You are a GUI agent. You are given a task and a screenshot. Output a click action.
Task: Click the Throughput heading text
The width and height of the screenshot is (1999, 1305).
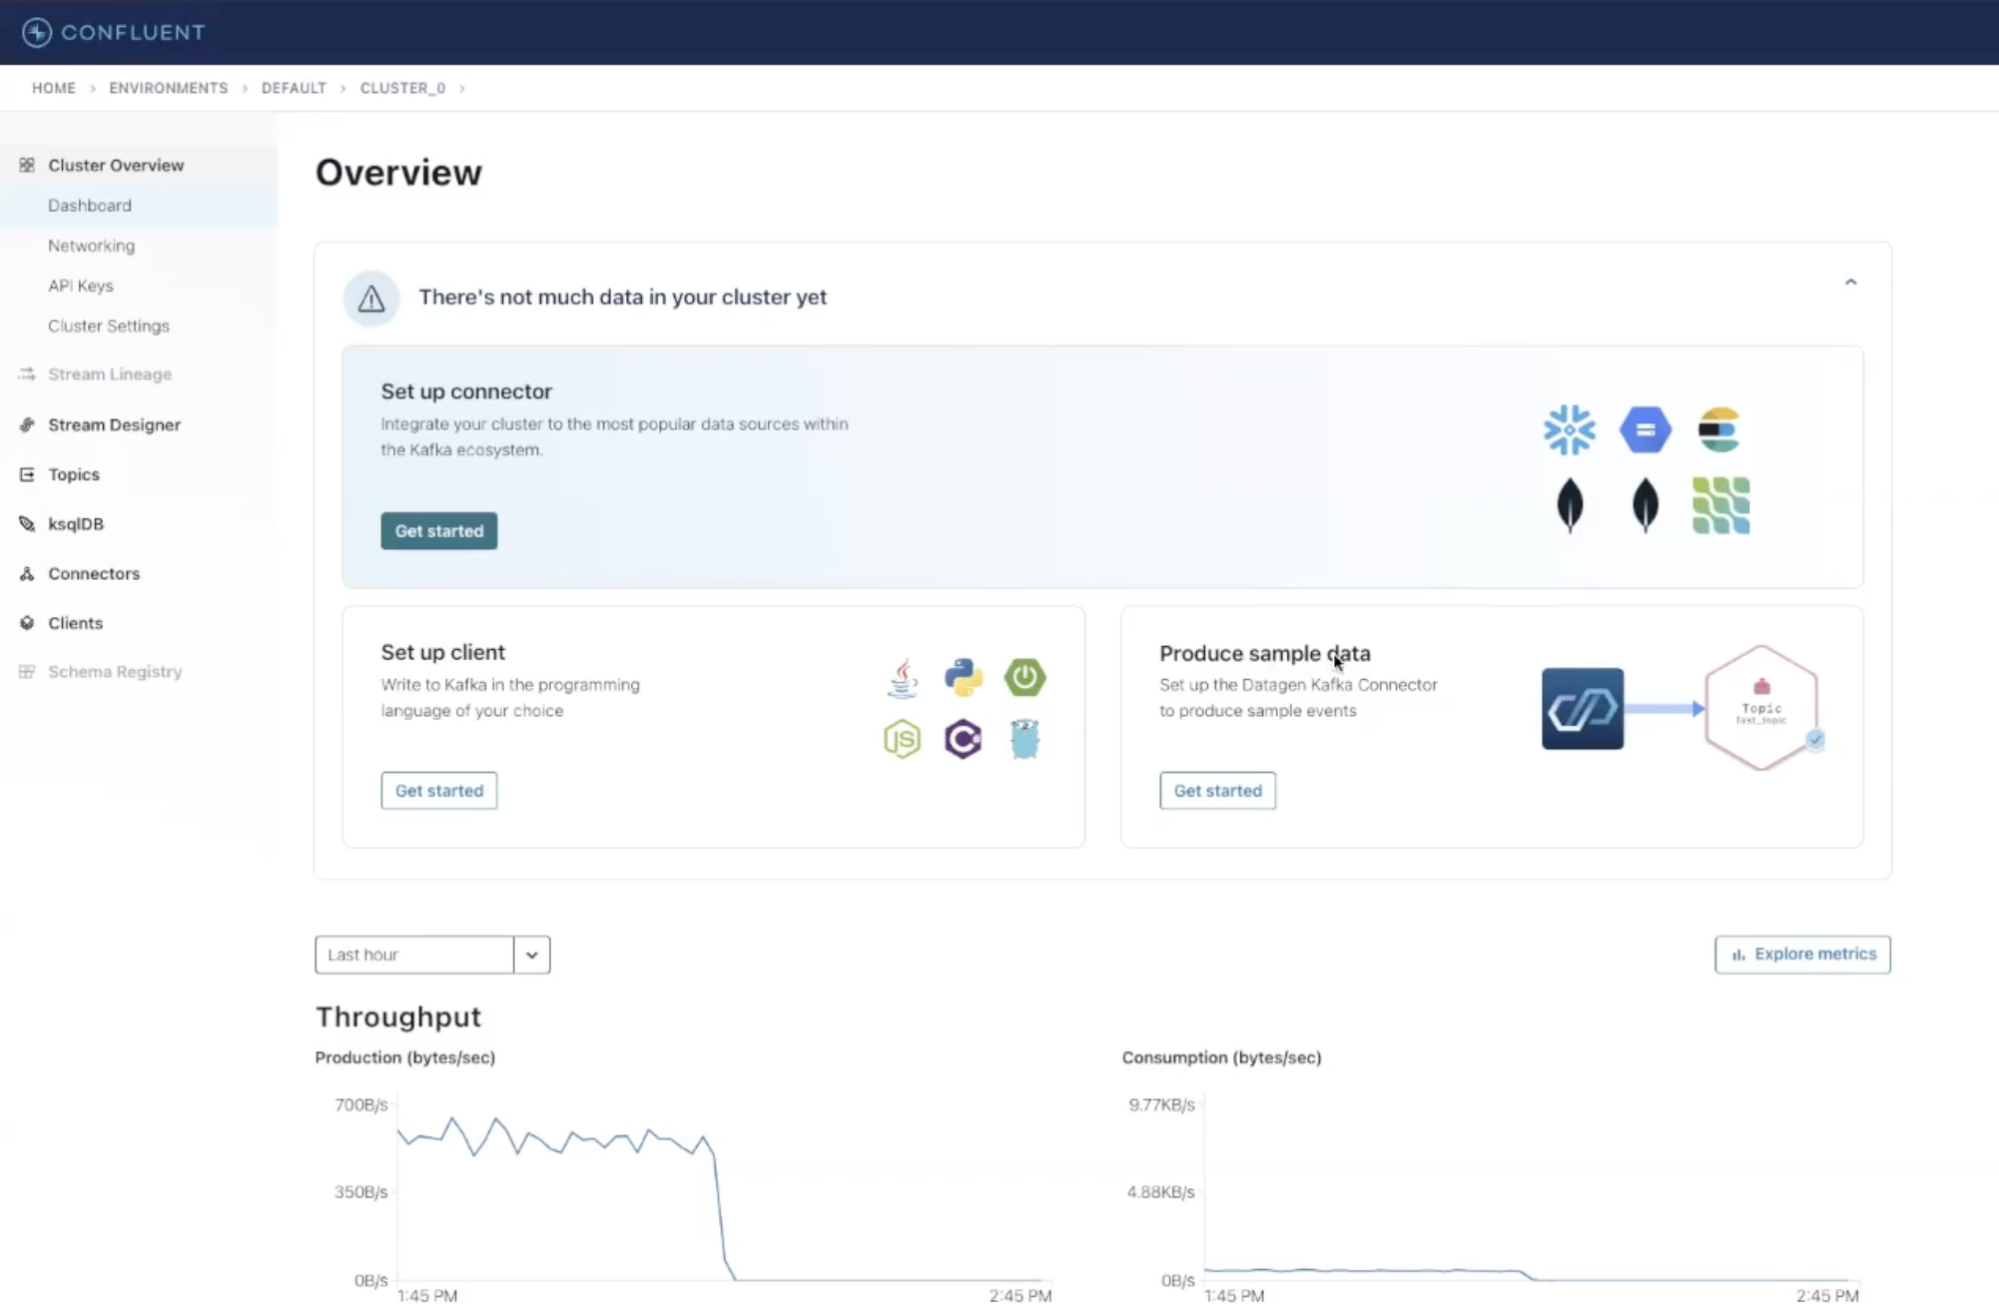click(x=398, y=1017)
